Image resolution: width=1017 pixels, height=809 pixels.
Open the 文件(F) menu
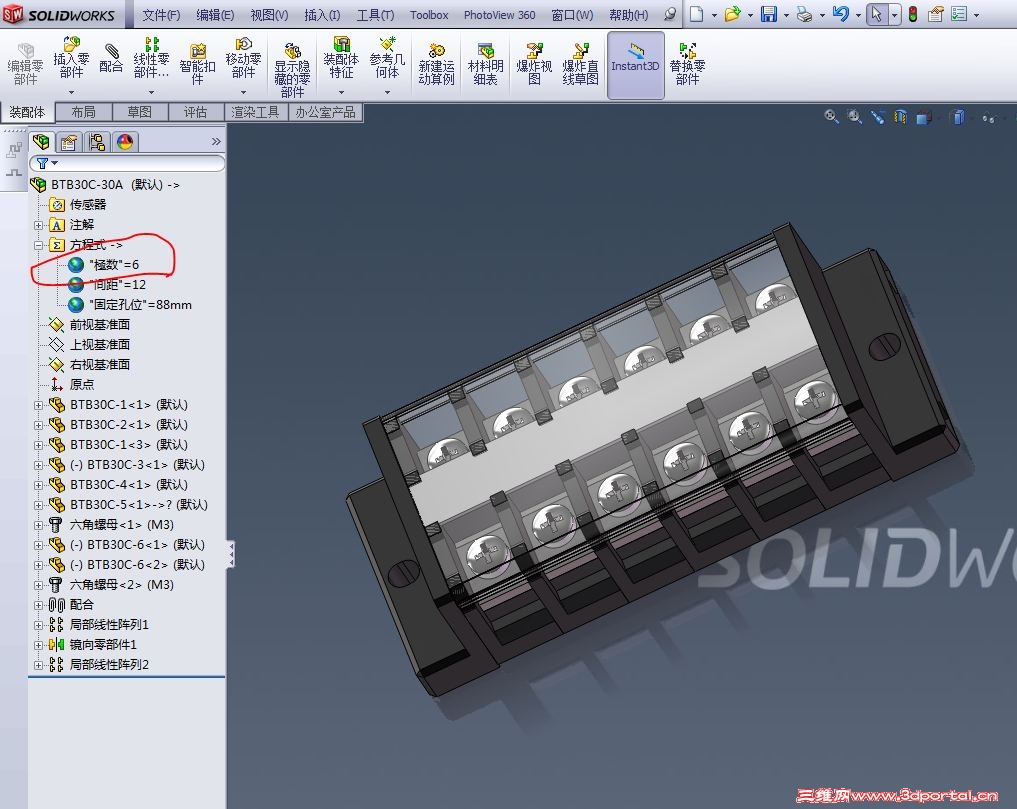click(161, 14)
